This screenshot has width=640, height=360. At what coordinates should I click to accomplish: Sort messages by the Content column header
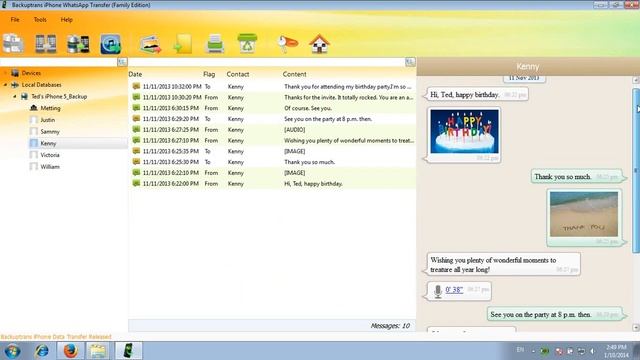294,74
